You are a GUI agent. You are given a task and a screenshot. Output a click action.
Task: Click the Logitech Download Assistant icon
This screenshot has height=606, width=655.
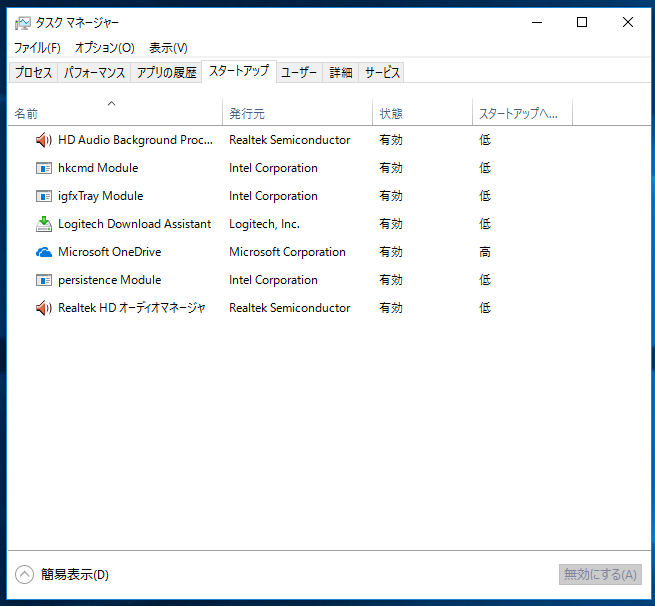tap(44, 224)
